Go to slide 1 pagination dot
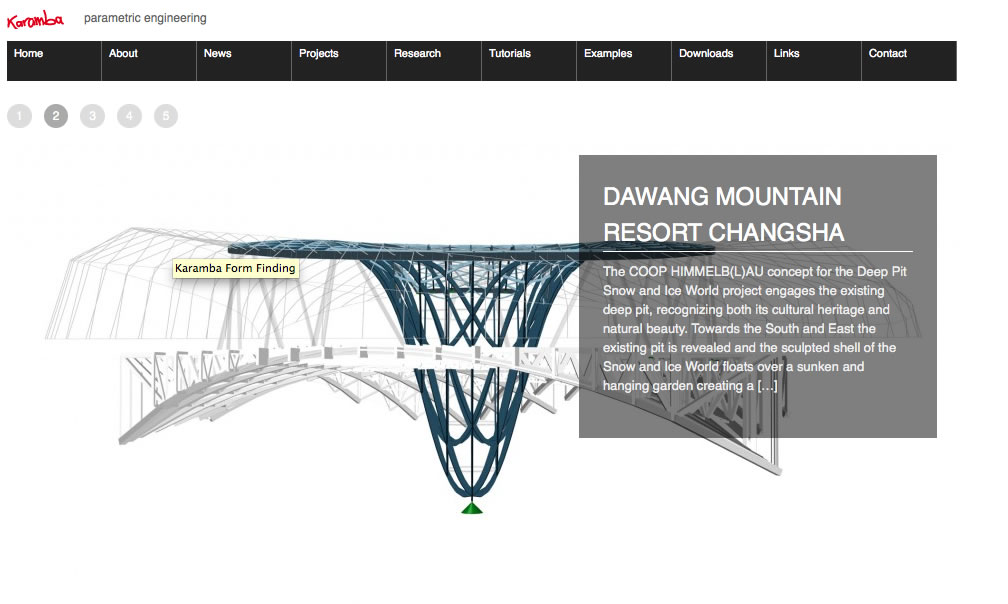The width and height of the screenshot is (1008, 604). 19,116
